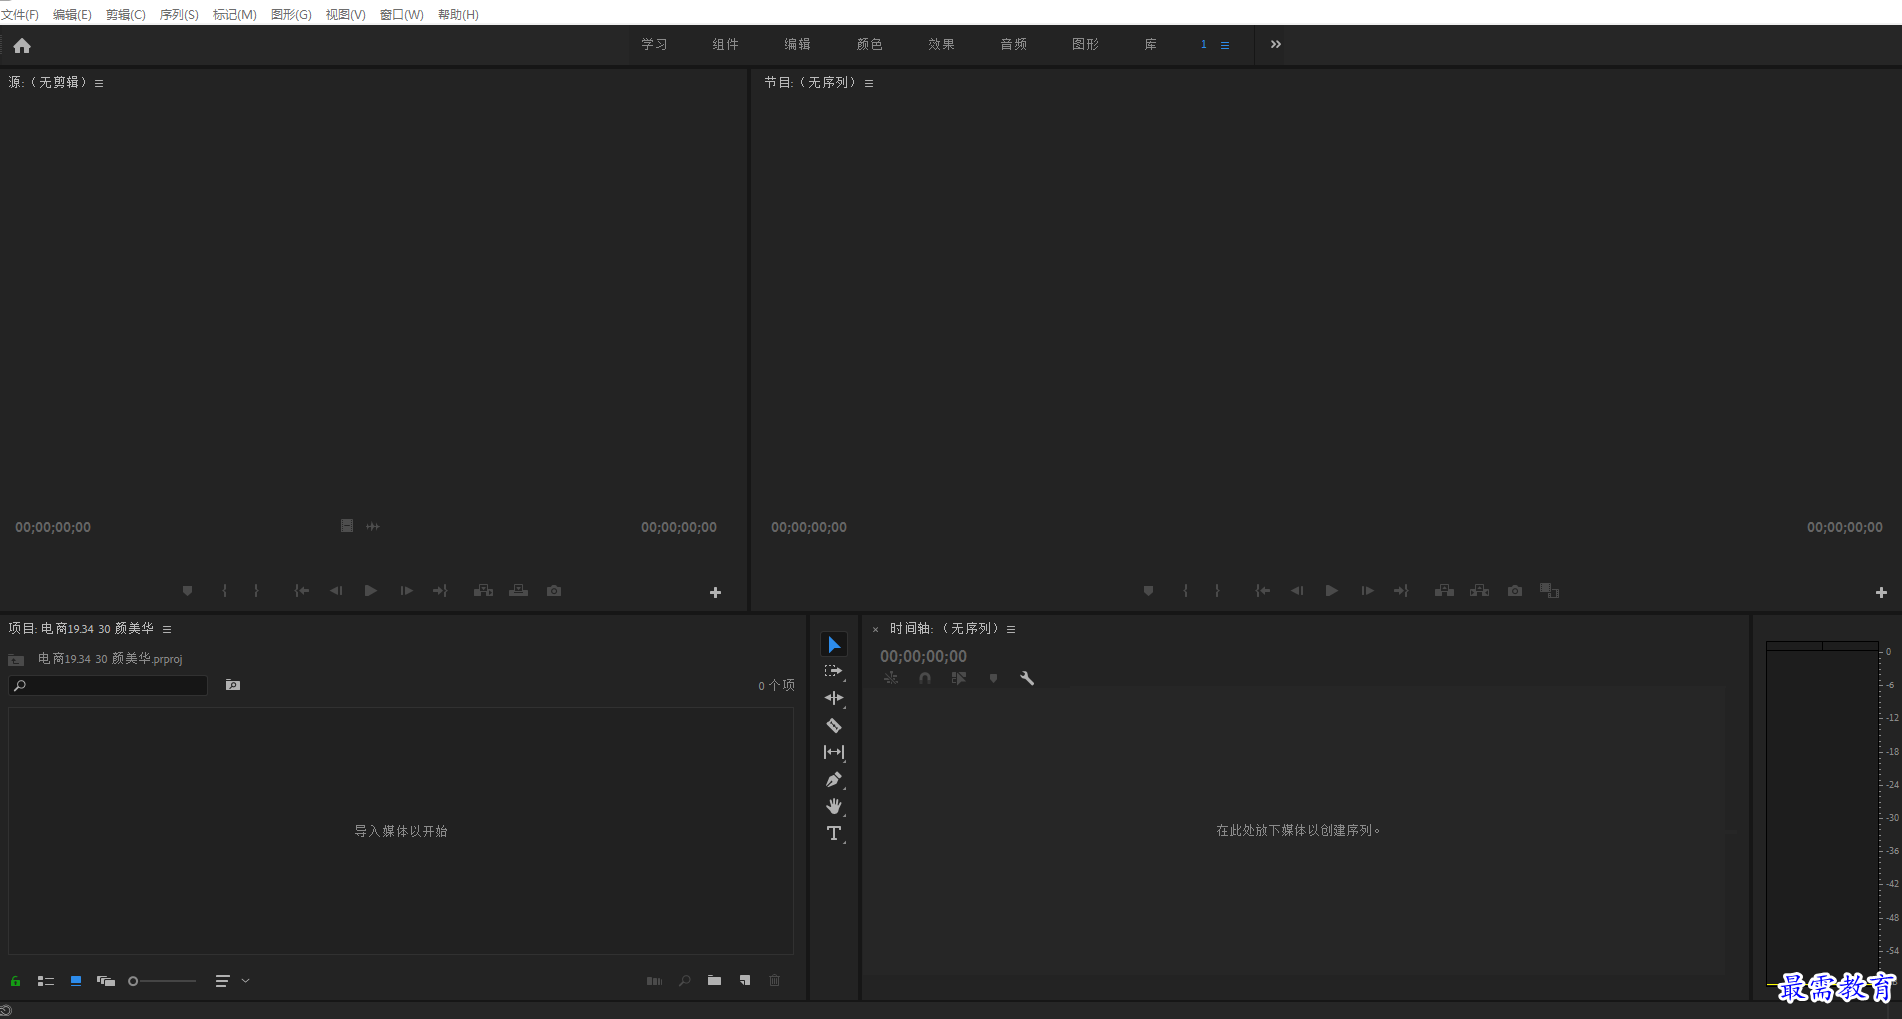The width and height of the screenshot is (1902, 1019).
Task: Show more workspaces overflow chevron
Action: (1276, 44)
